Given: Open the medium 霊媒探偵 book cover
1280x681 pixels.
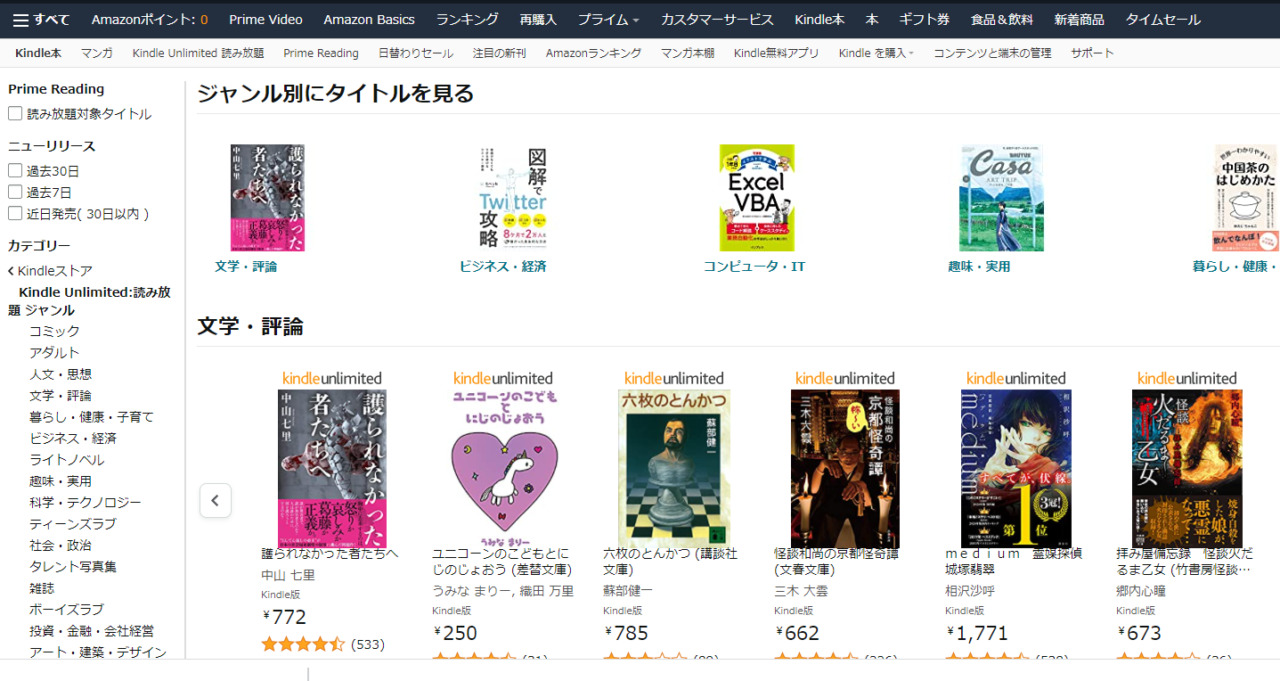Looking at the screenshot, I should [1016, 468].
